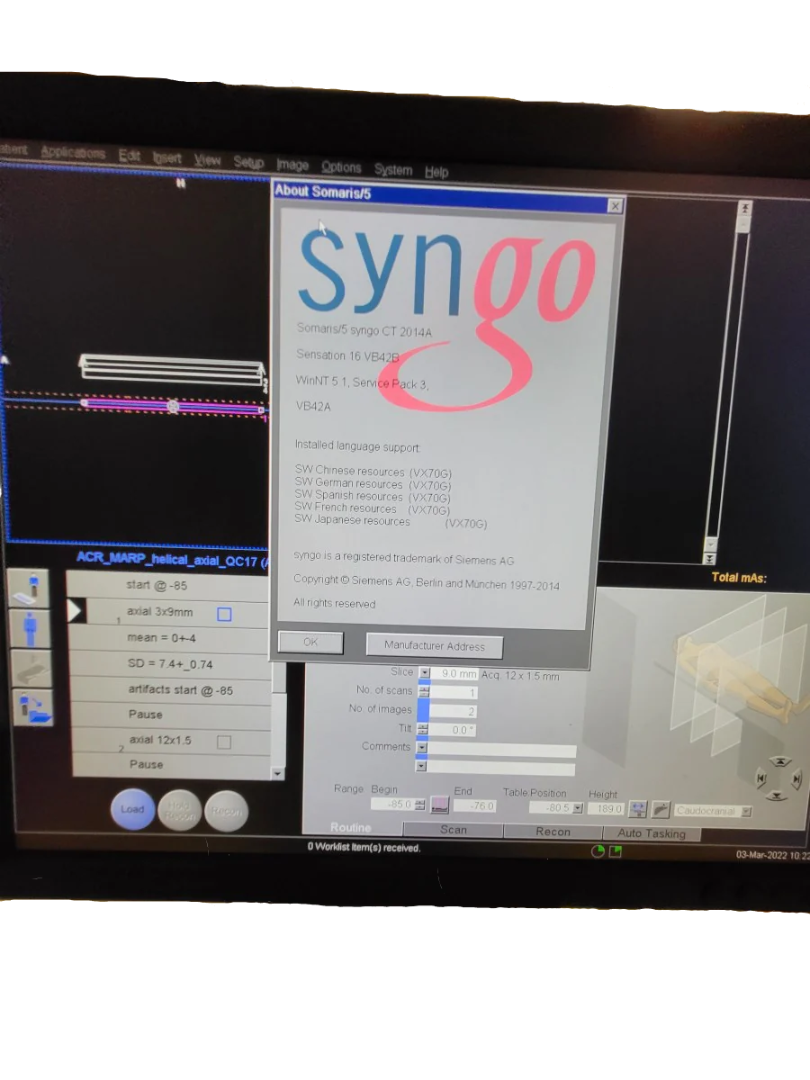Click the Hold Recon button
The image size is (810, 1080).
point(179,811)
